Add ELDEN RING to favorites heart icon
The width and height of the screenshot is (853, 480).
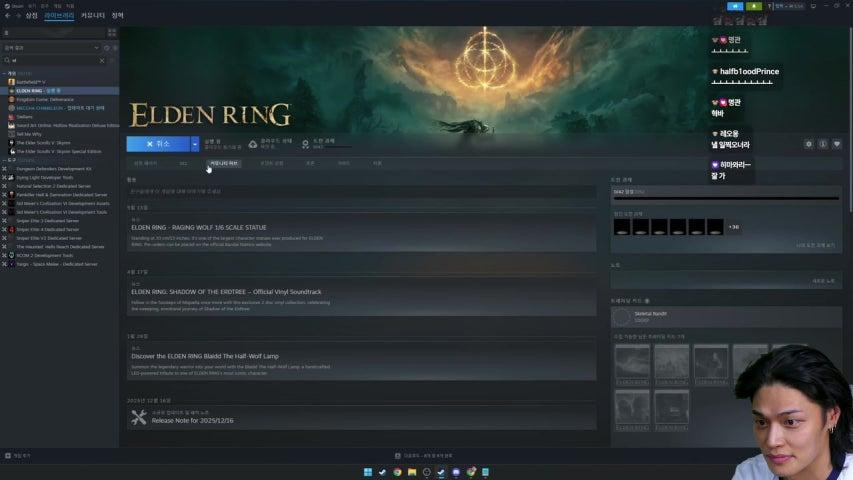[837, 144]
